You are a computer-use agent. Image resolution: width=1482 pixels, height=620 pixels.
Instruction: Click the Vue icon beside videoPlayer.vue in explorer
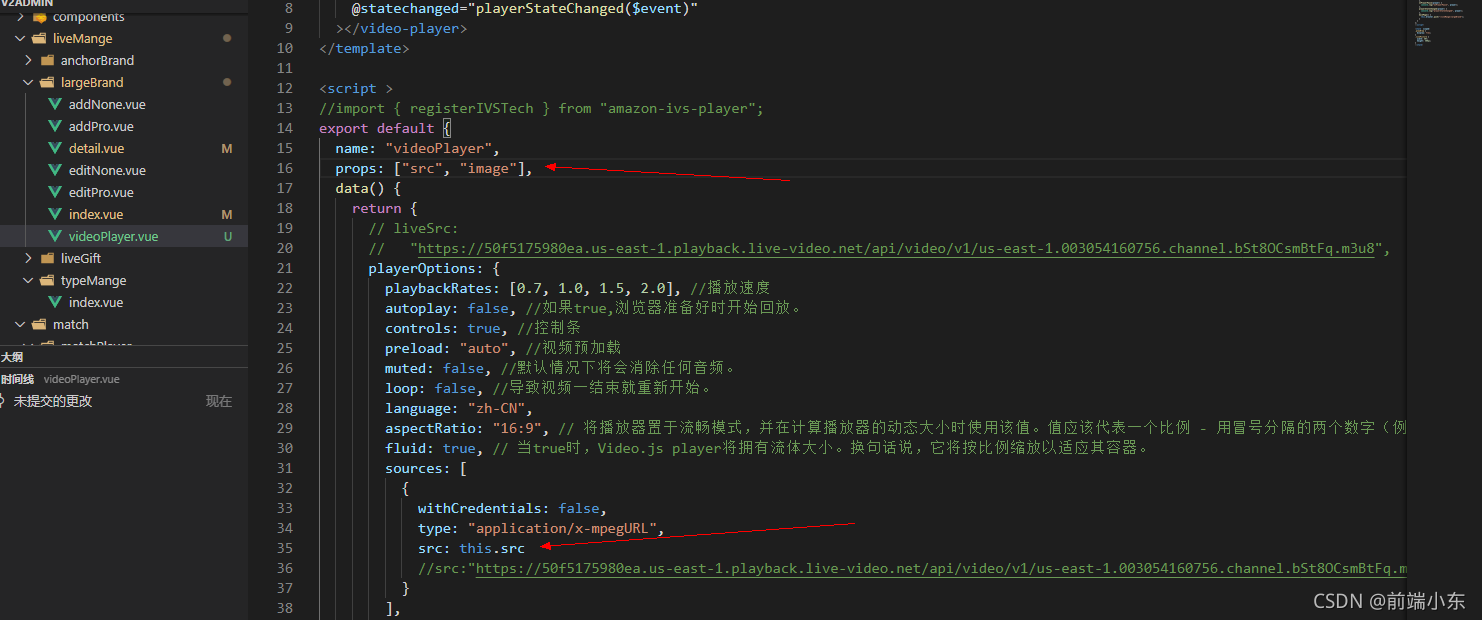pos(55,237)
